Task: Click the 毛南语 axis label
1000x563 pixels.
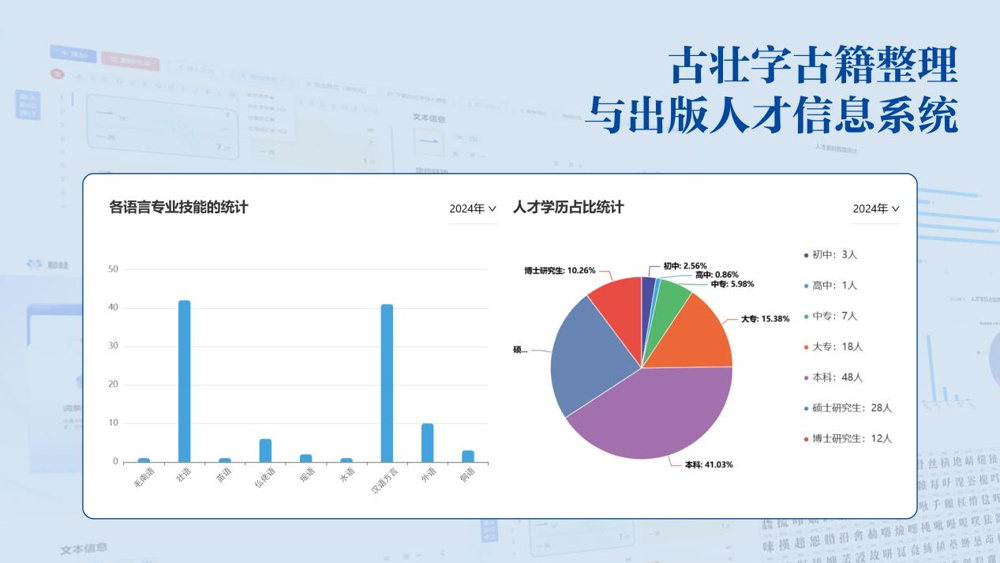Action: tap(144, 478)
